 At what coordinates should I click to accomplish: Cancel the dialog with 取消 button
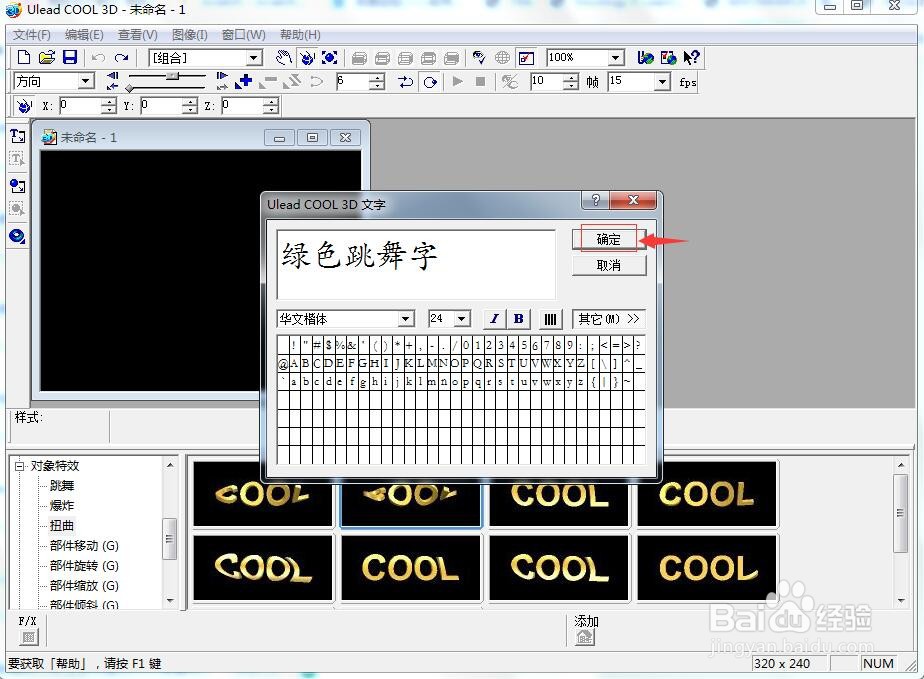tap(609, 265)
